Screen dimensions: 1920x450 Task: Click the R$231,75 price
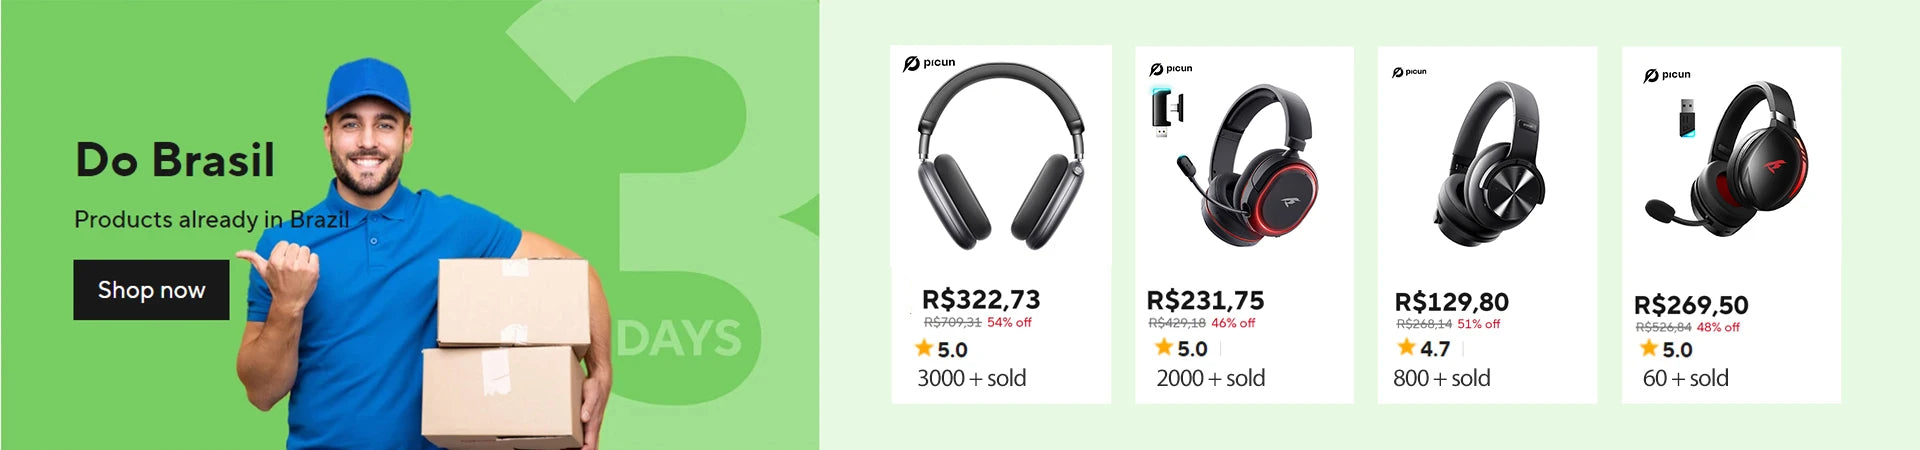pyautogui.click(x=1205, y=300)
